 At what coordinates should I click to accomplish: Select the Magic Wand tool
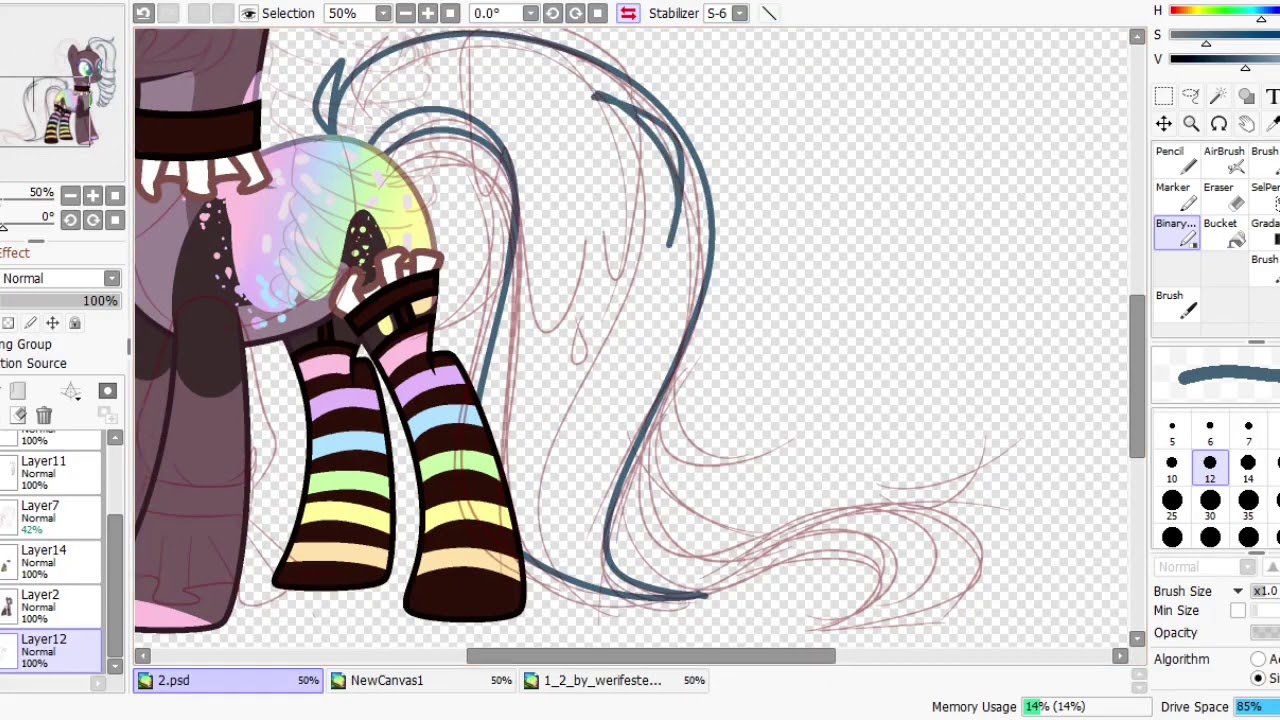tap(1218, 96)
